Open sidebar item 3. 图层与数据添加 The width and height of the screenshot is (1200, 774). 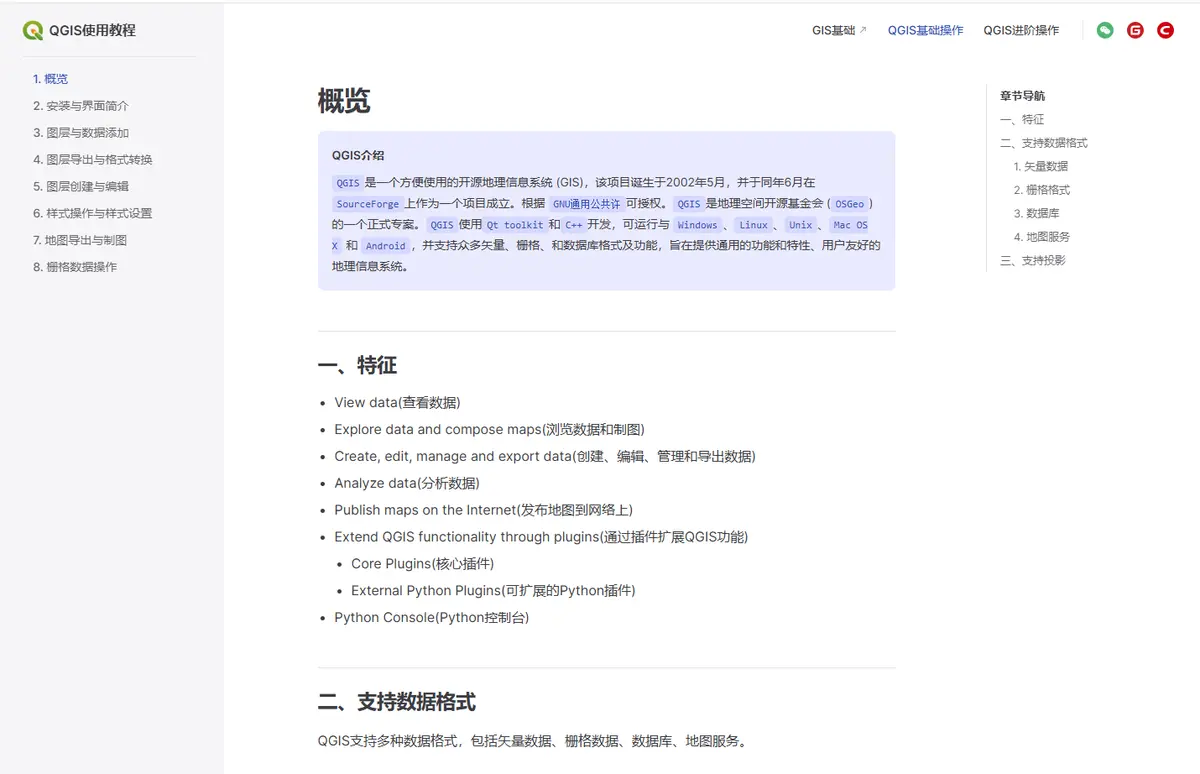tap(80, 133)
